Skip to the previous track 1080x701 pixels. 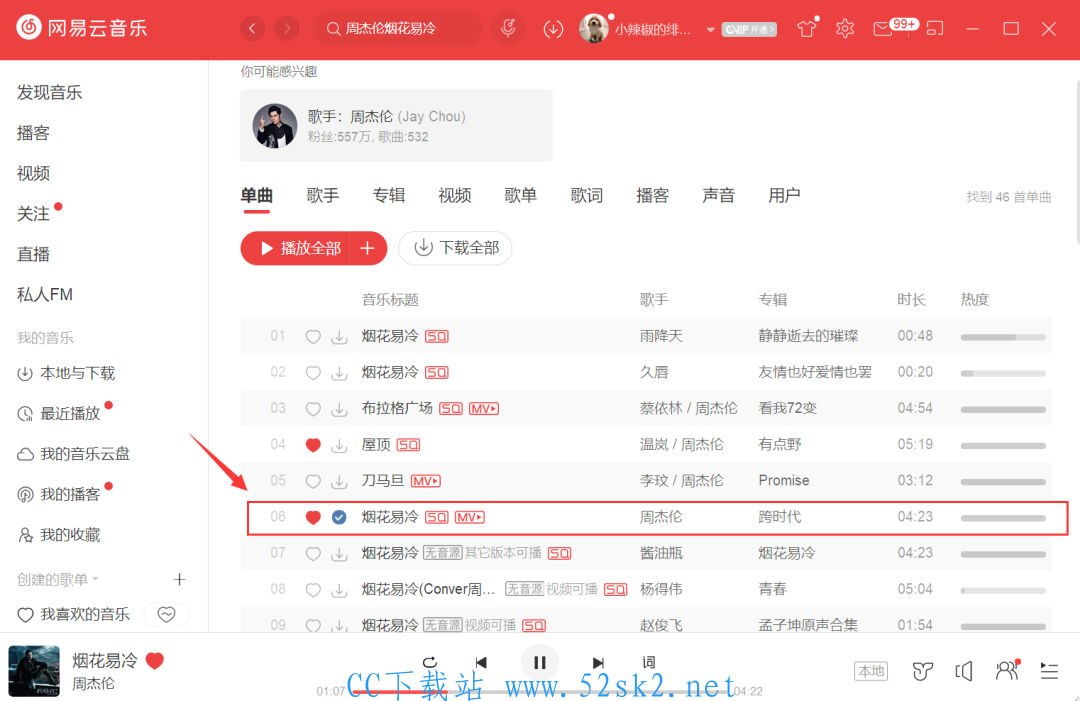pos(481,662)
